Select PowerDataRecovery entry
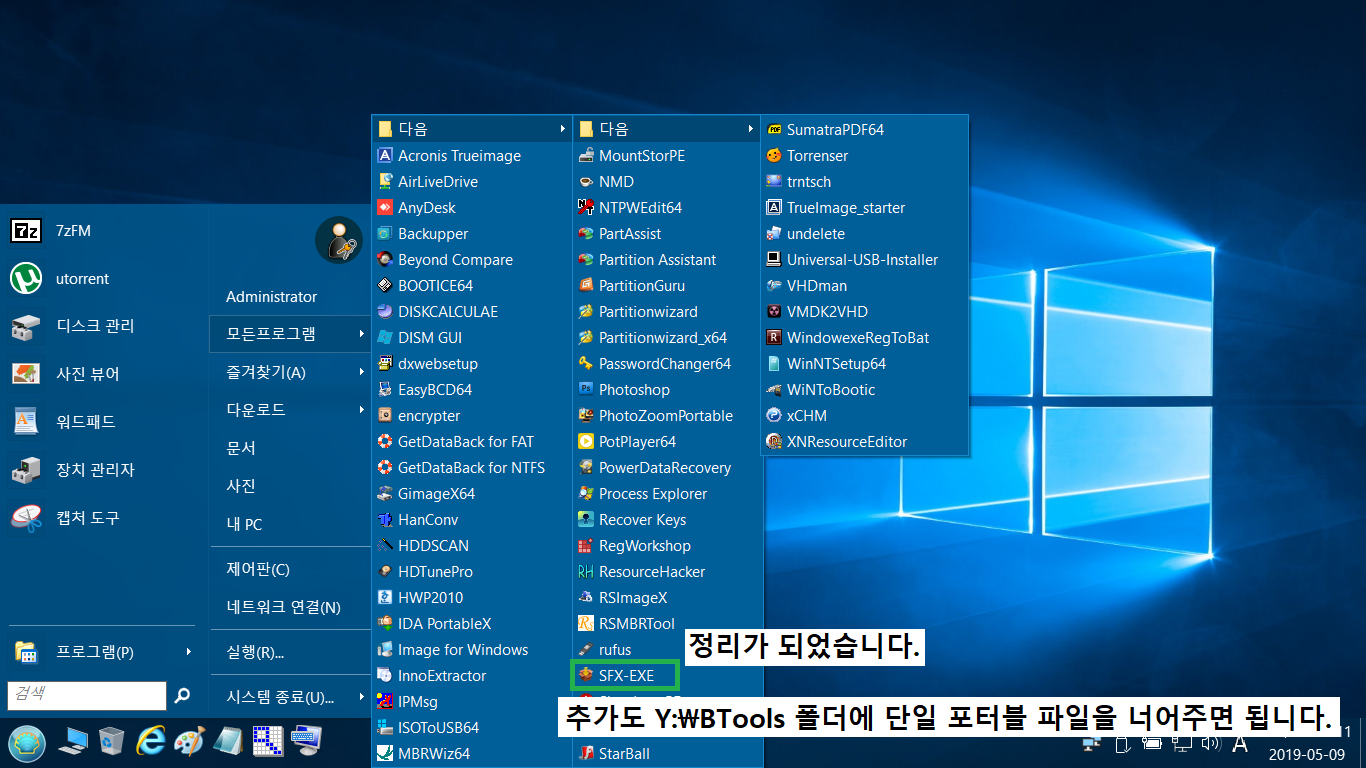The width and height of the screenshot is (1366, 768). click(667, 468)
